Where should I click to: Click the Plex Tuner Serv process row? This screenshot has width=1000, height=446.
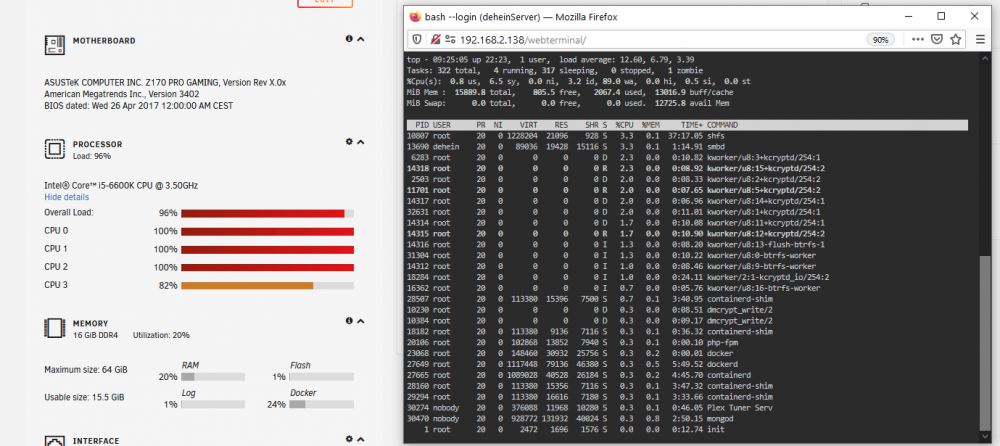click(687, 408)
